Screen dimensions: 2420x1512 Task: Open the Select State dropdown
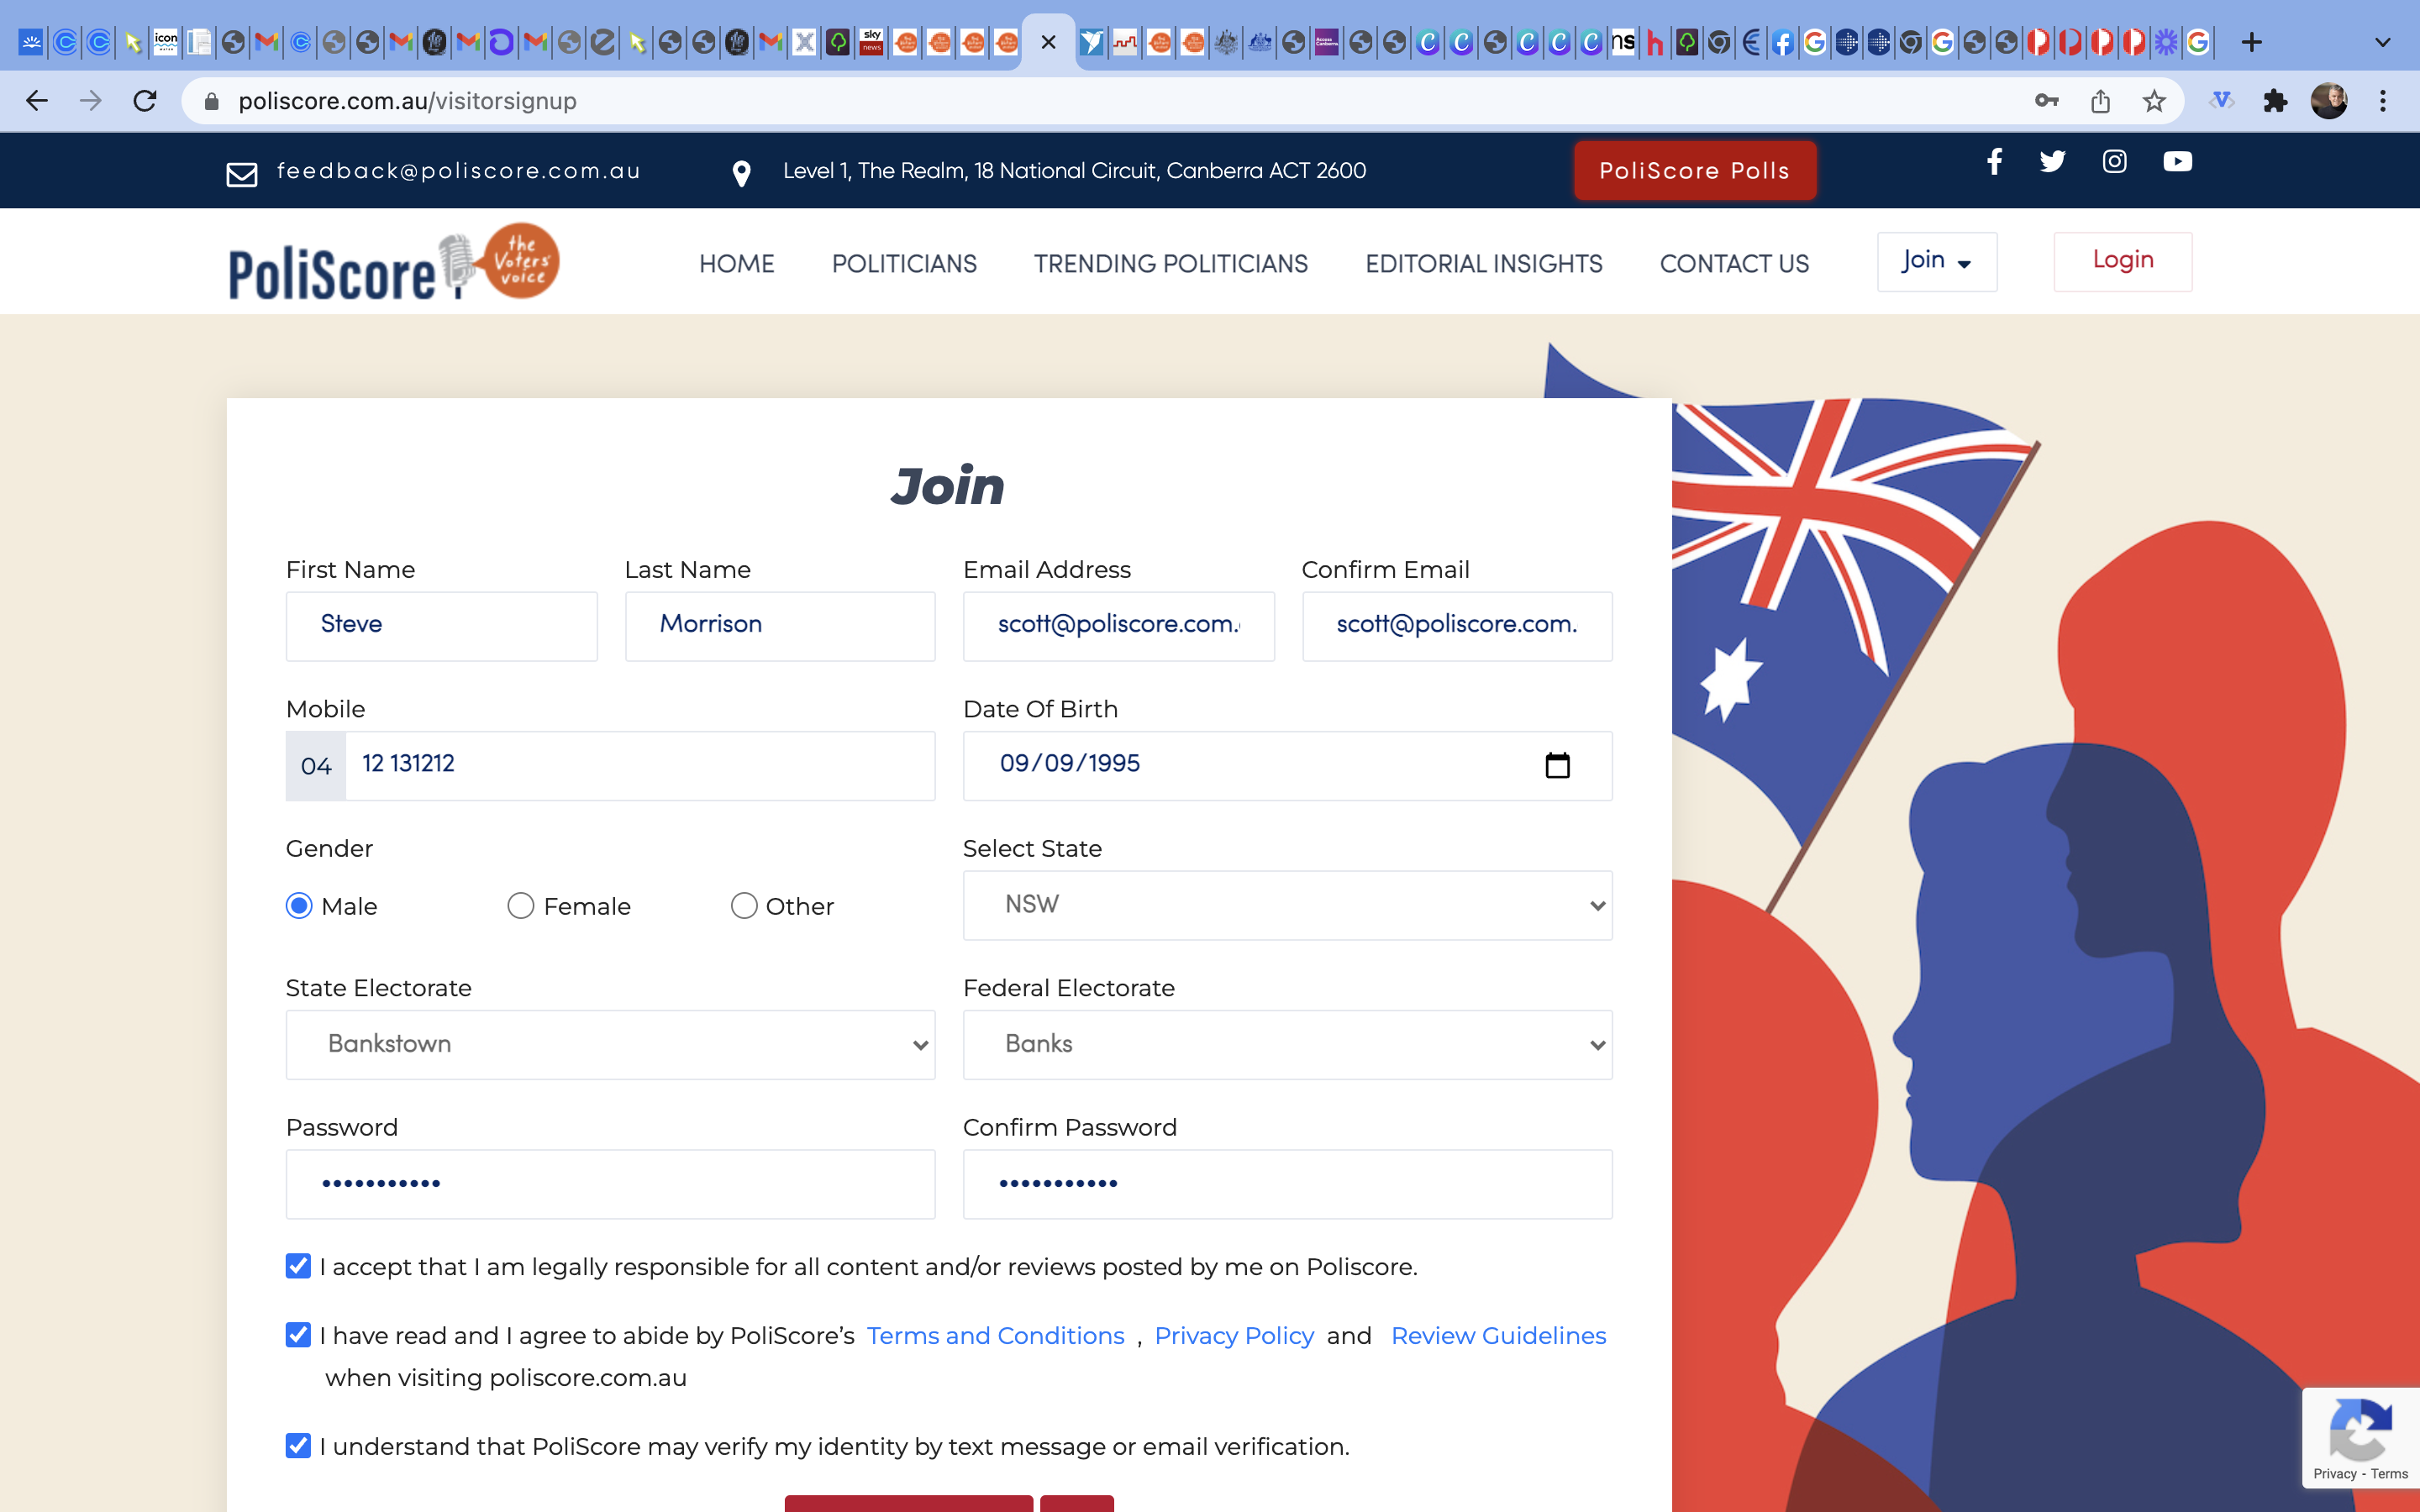[1287, 905]
